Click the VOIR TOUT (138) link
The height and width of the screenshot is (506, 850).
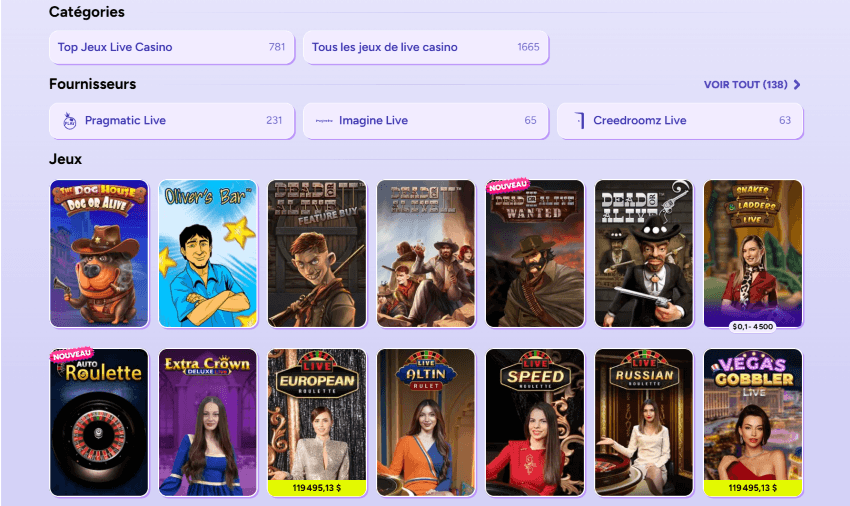point(745,85)
